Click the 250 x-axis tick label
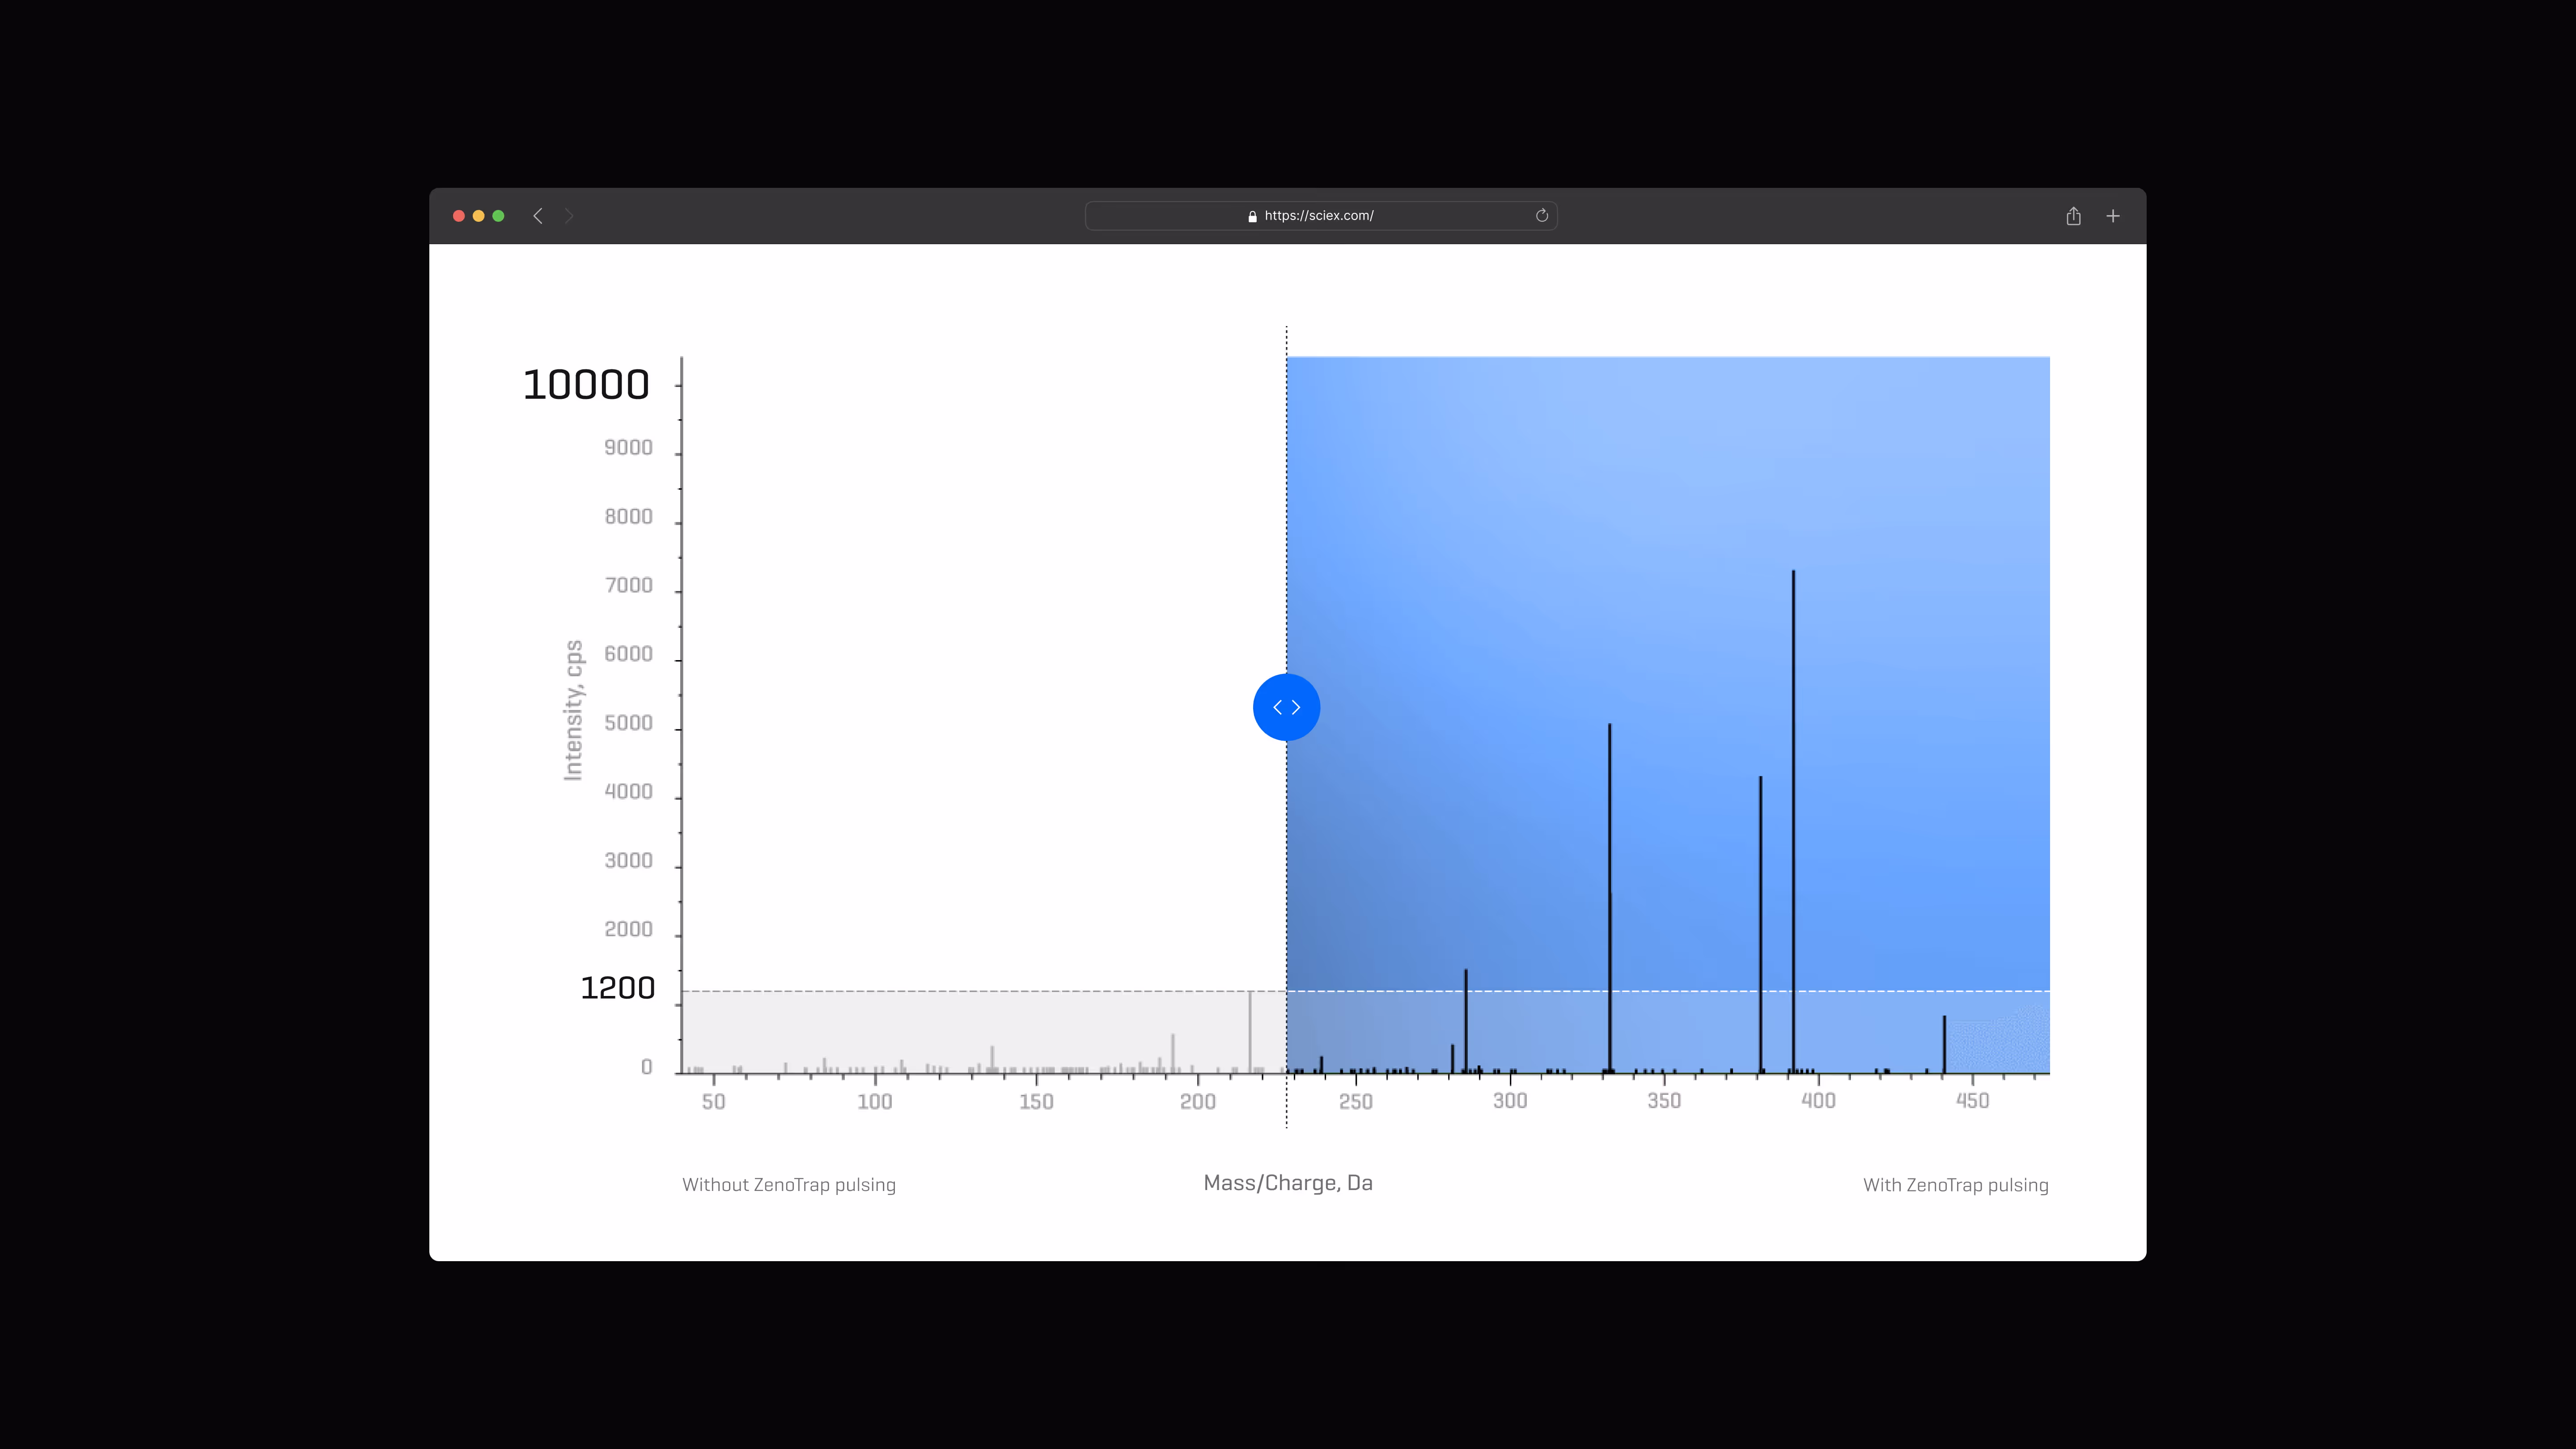 [1356, 1102]
